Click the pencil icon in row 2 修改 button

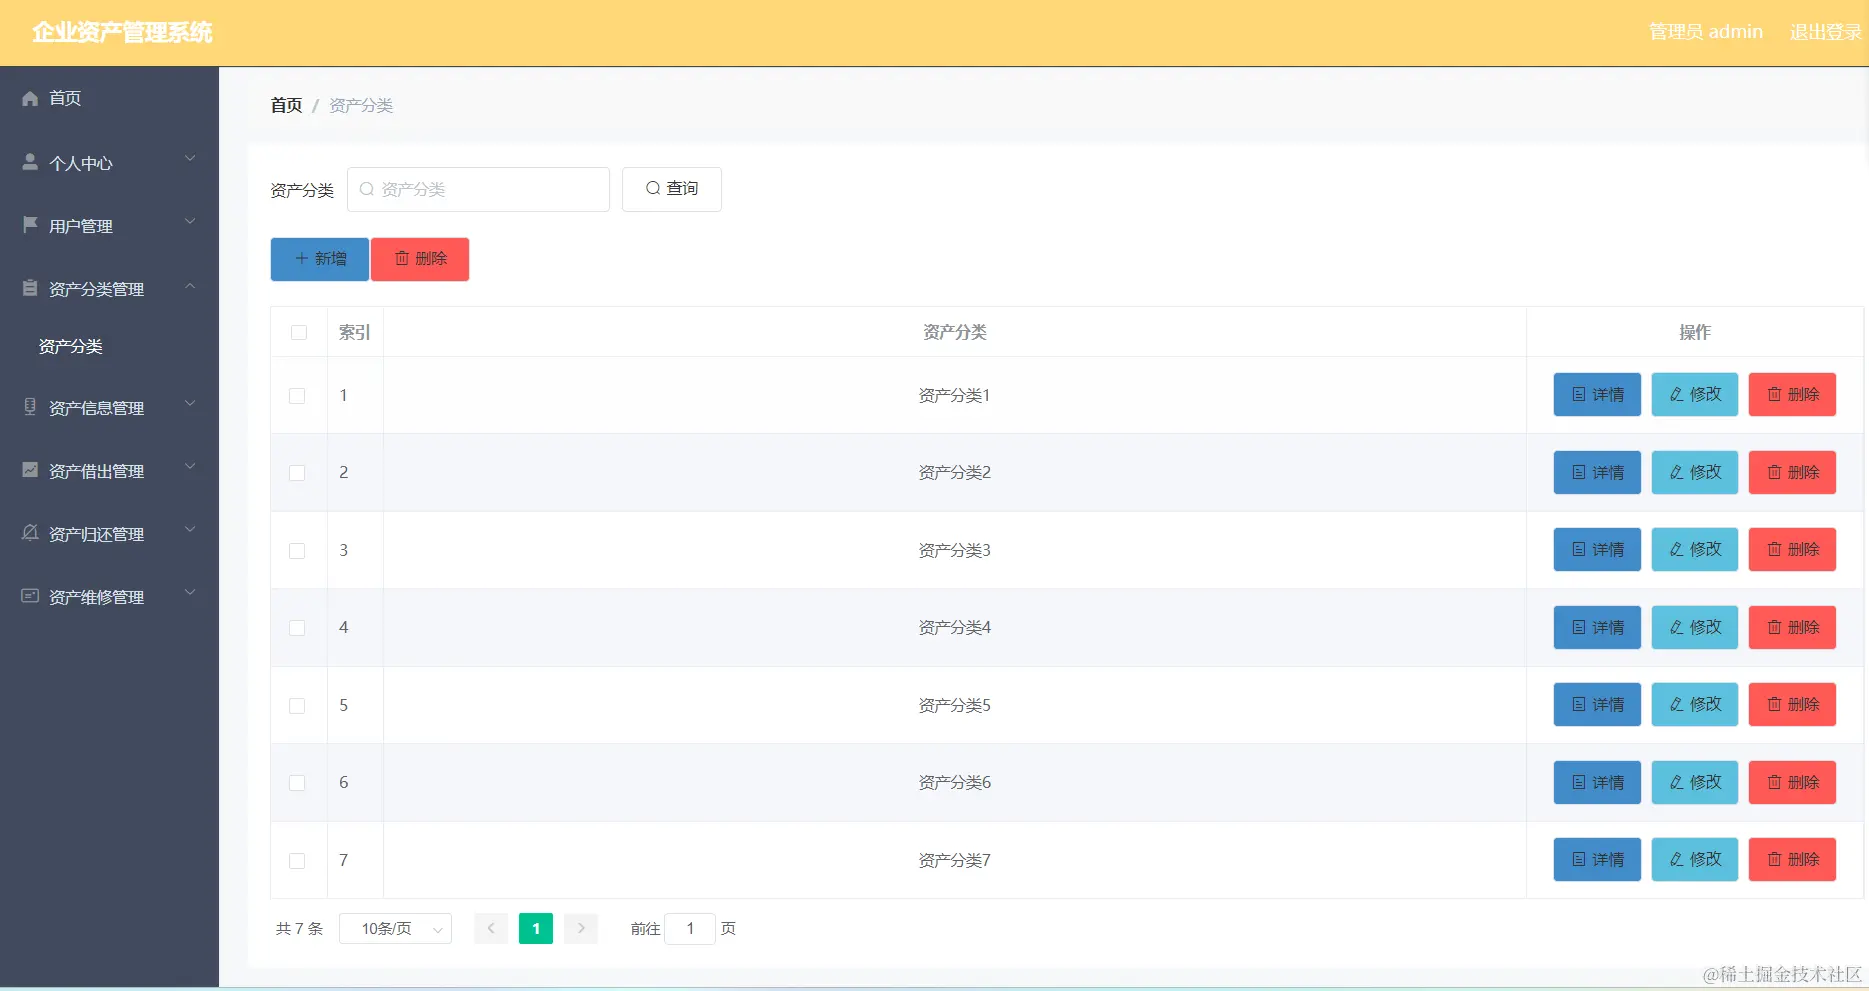click(x=1677, y=472)
